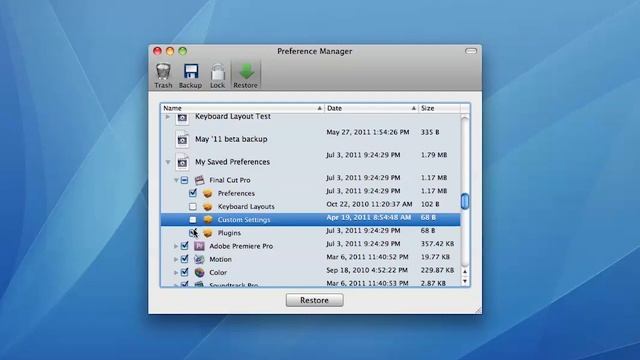640x360 pixels.
Task: Click the Final Cut Pro clapperboard icon
Action: [199, 180]
